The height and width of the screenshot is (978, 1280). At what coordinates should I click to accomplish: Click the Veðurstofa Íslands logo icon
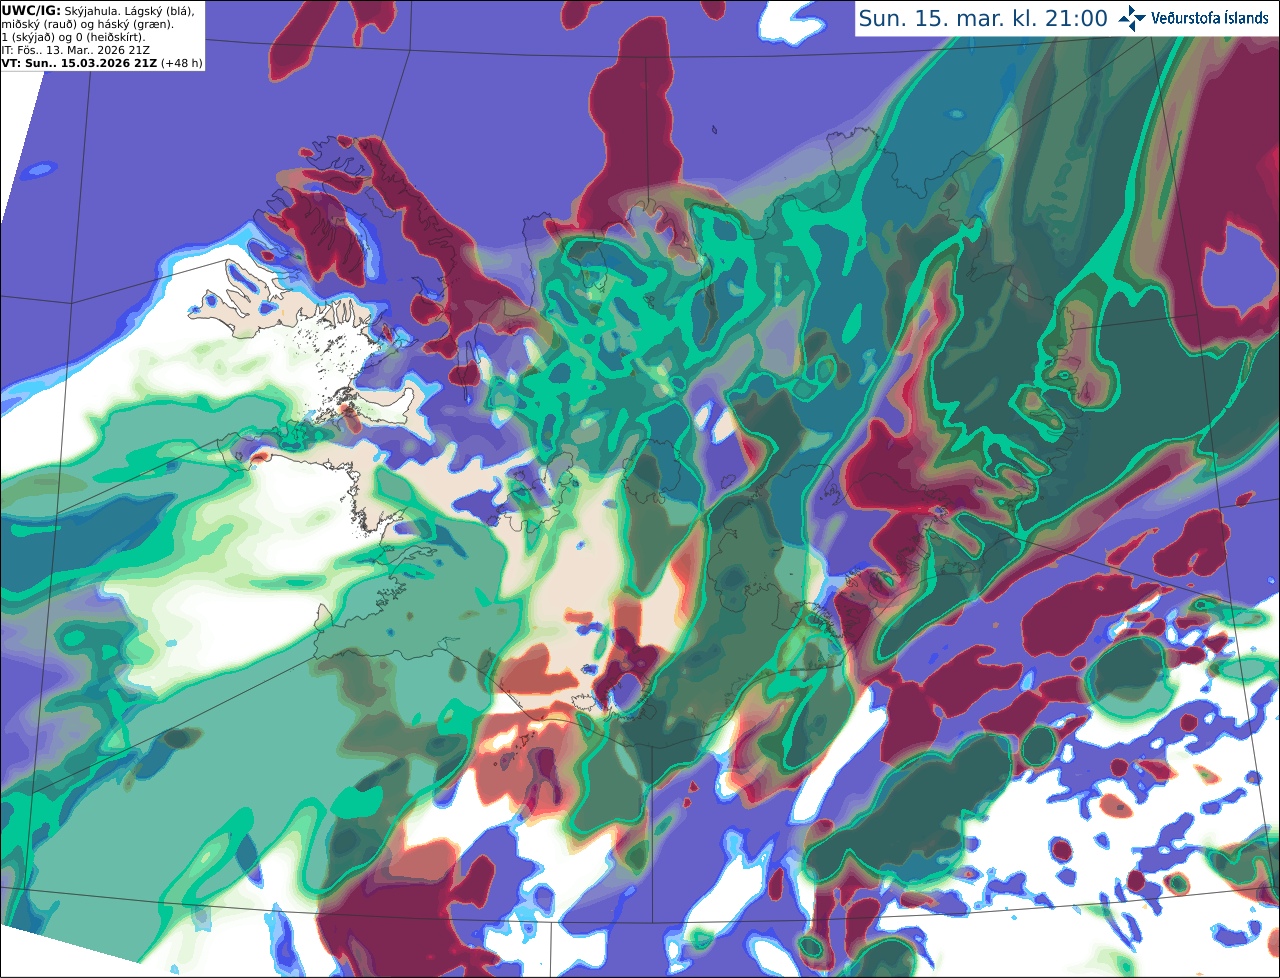(1132, 18)
